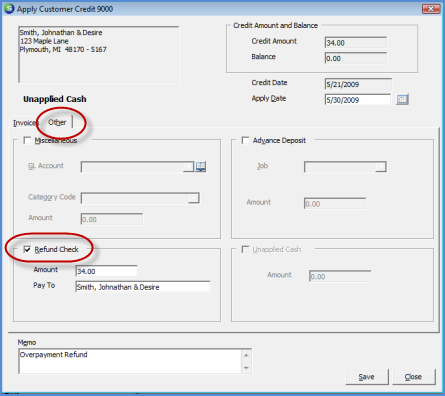Open the GL Account lookup book icon
Screen dimensions: 445x396
click(x=200, y=166)
